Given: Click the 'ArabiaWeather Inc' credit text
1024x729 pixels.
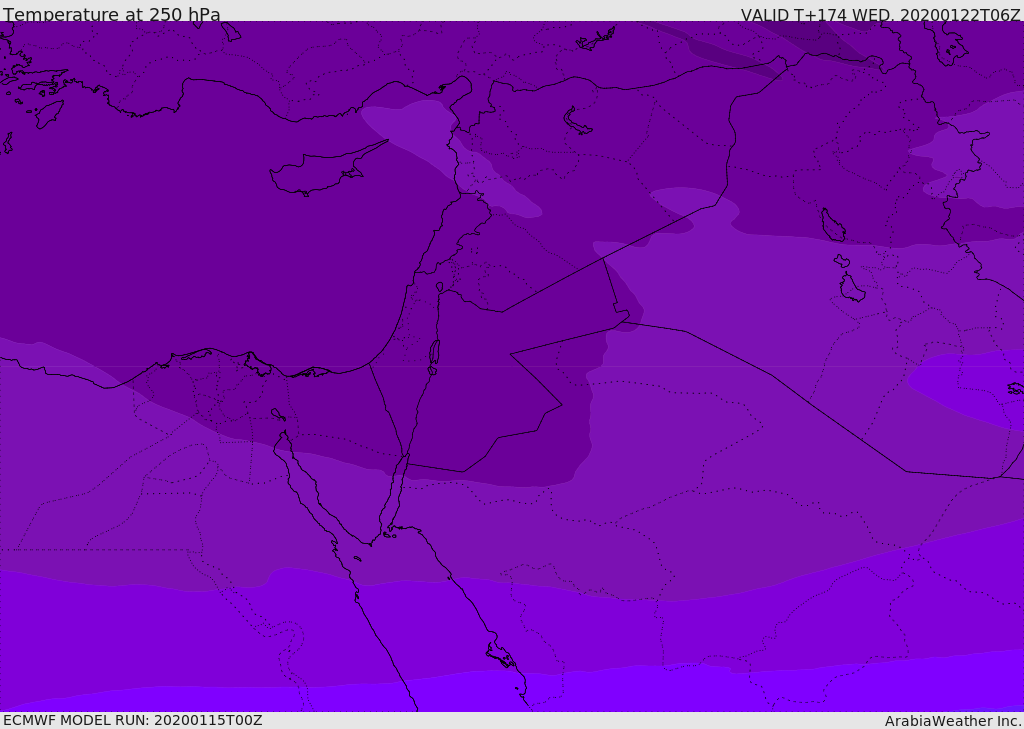Looking at the screenshot, I should point(953,721).
